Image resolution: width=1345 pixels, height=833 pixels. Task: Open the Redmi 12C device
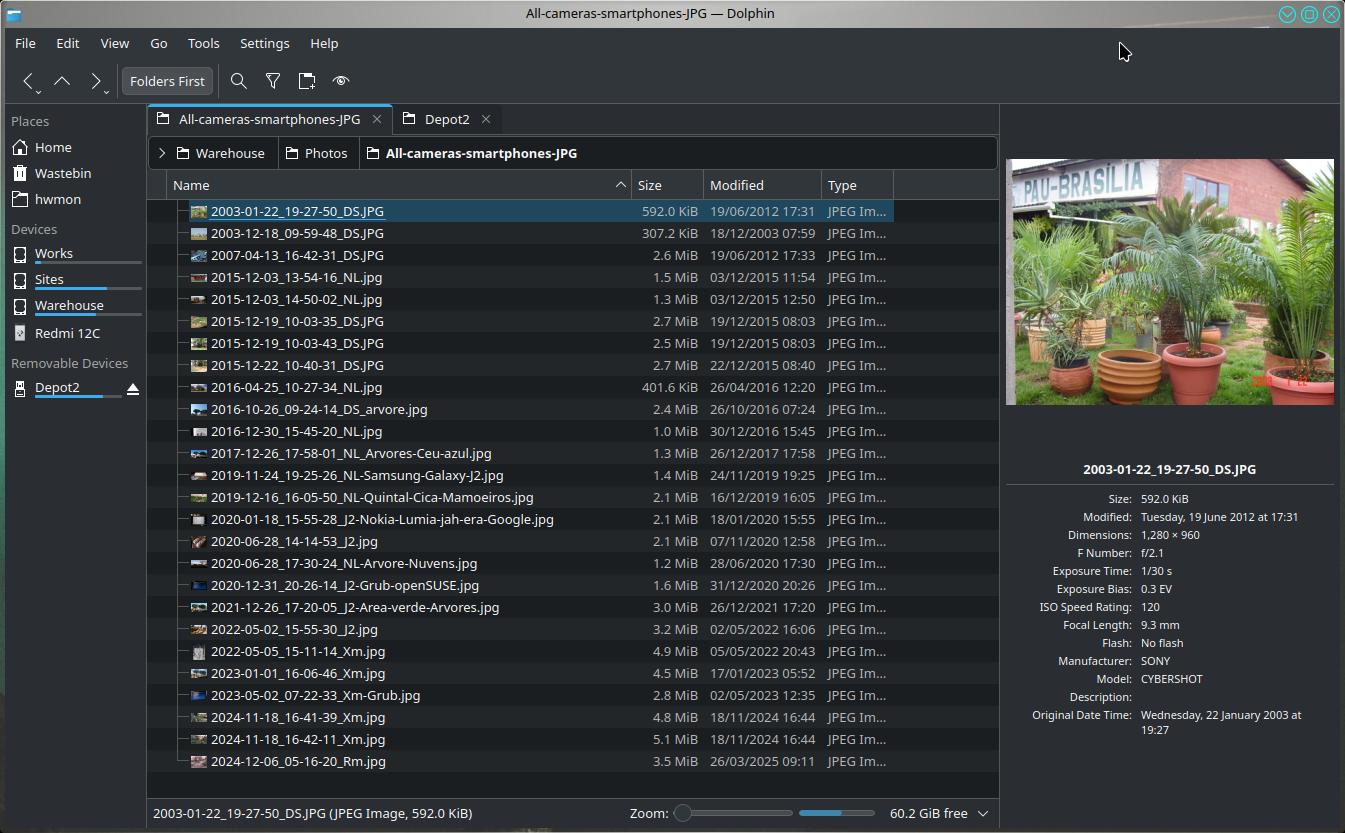coord(67,333)
